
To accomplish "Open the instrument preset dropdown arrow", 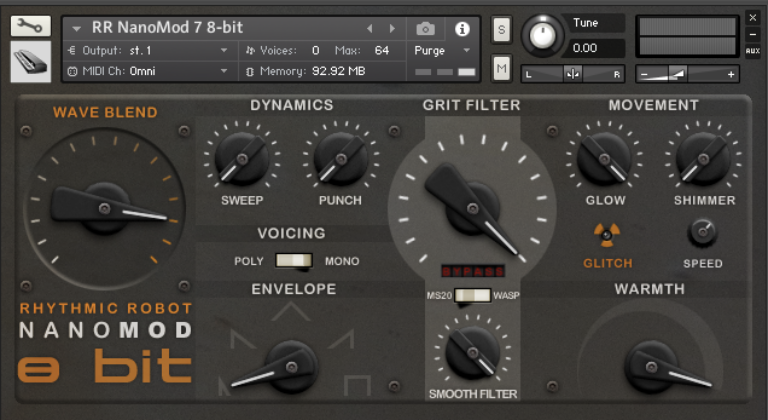I will pyautogui.click(x=76, y=29).
